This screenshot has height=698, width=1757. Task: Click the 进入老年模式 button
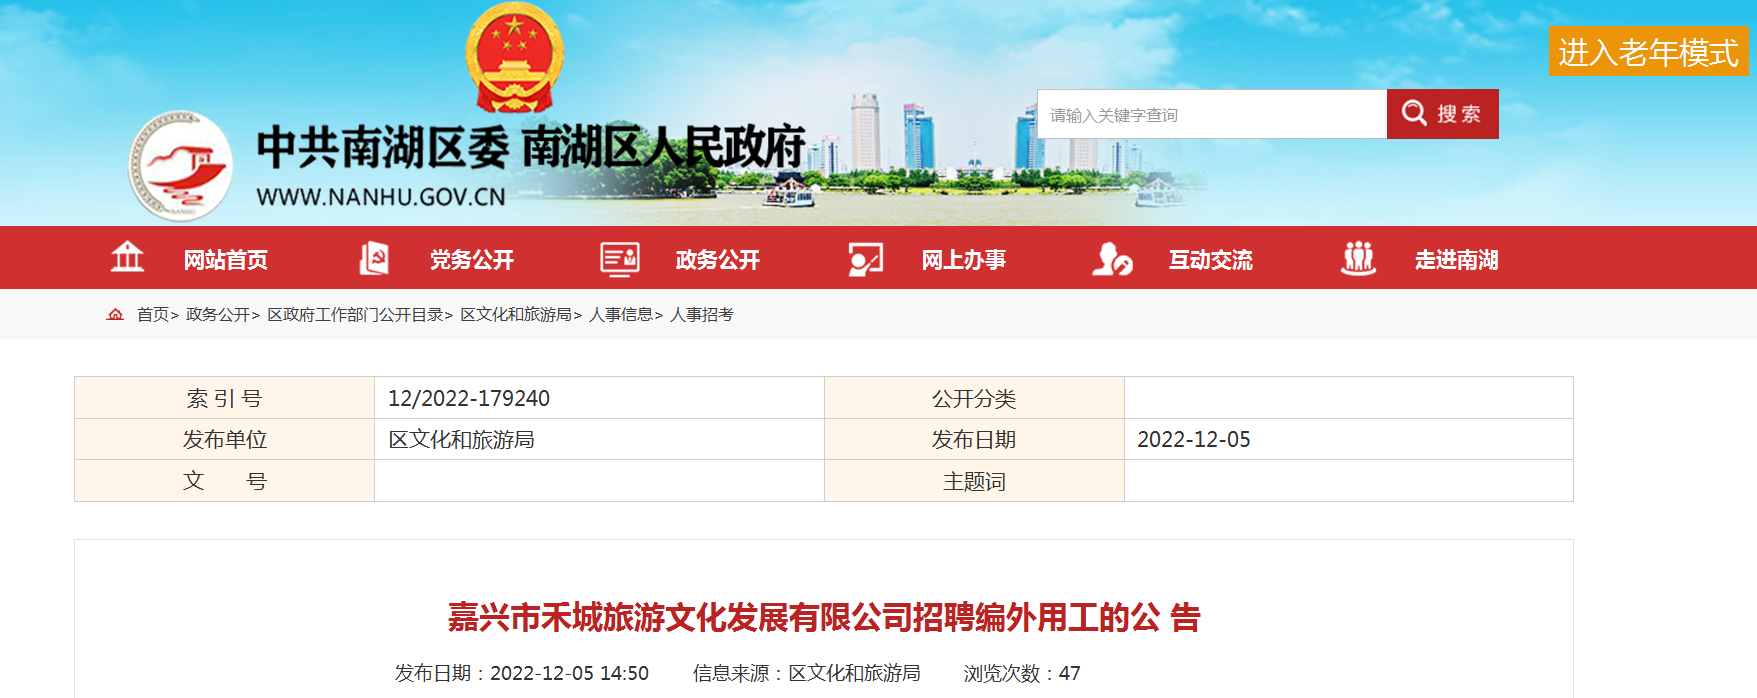click(x=1649, y=51)
